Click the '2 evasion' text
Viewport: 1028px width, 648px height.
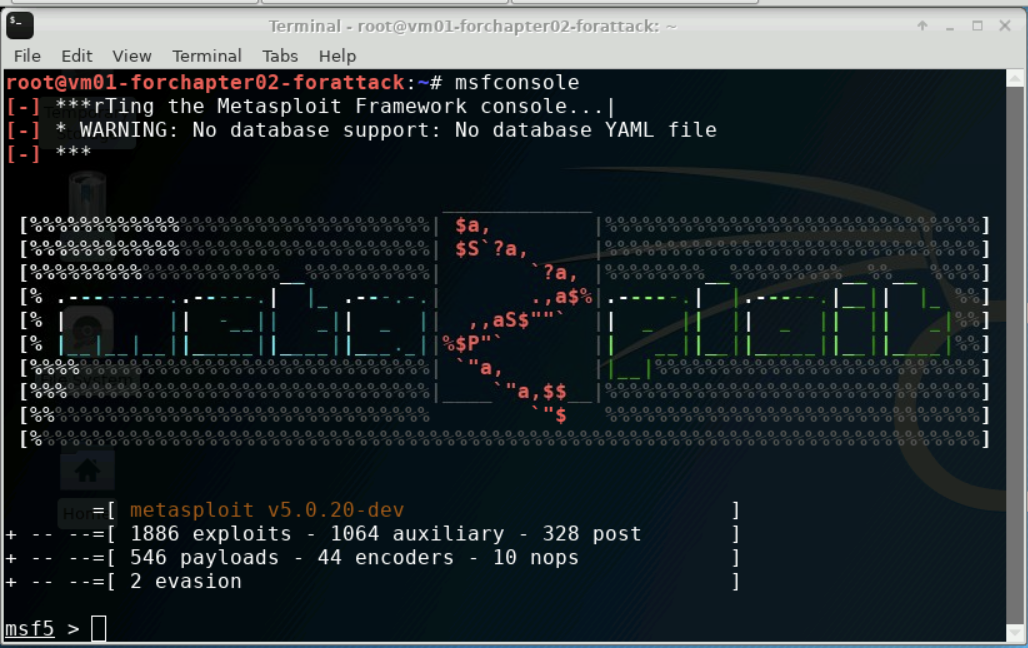(186, 581)
